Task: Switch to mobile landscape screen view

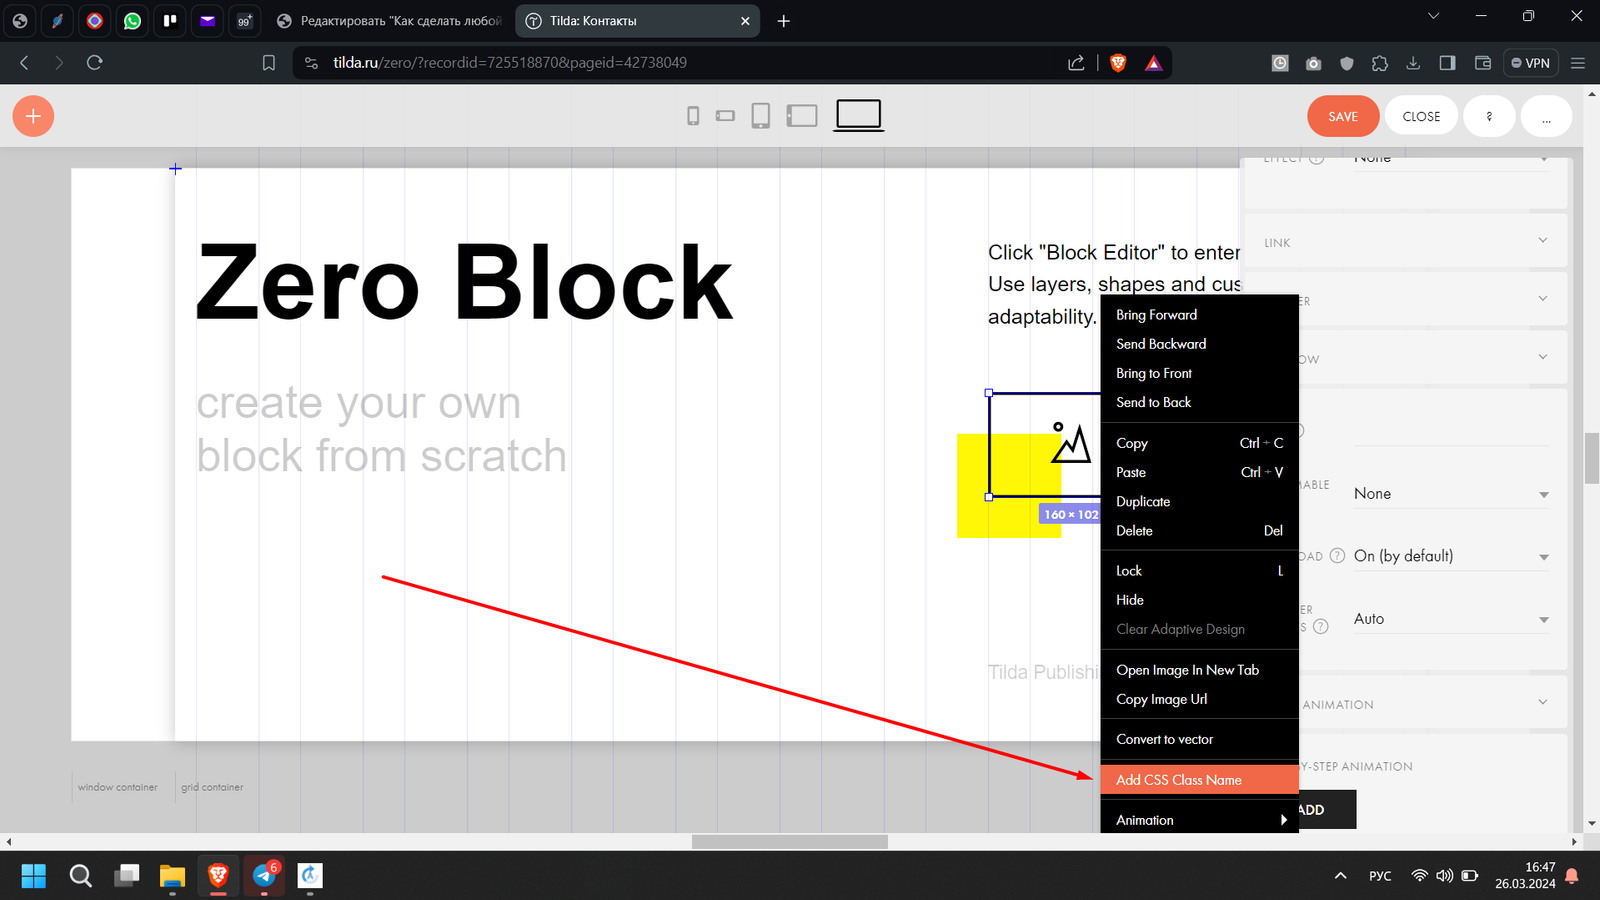Action: tap(725, 116)
